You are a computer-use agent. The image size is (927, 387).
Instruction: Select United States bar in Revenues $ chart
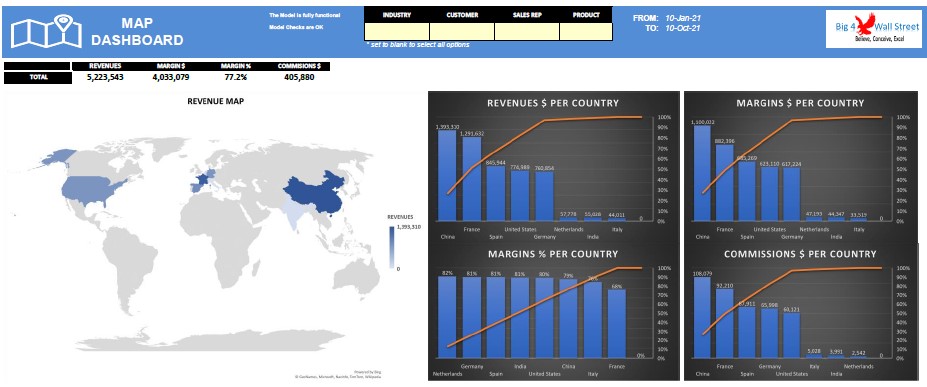(520, 196)
